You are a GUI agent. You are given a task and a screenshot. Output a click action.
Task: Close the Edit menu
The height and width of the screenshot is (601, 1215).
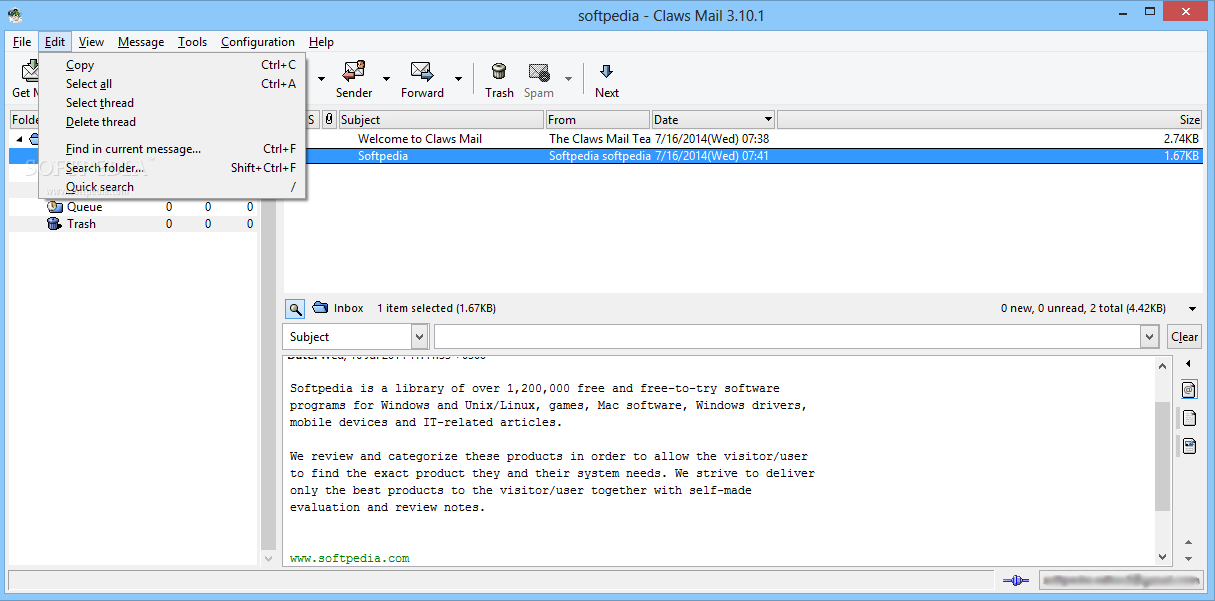(x=55, y=42)
